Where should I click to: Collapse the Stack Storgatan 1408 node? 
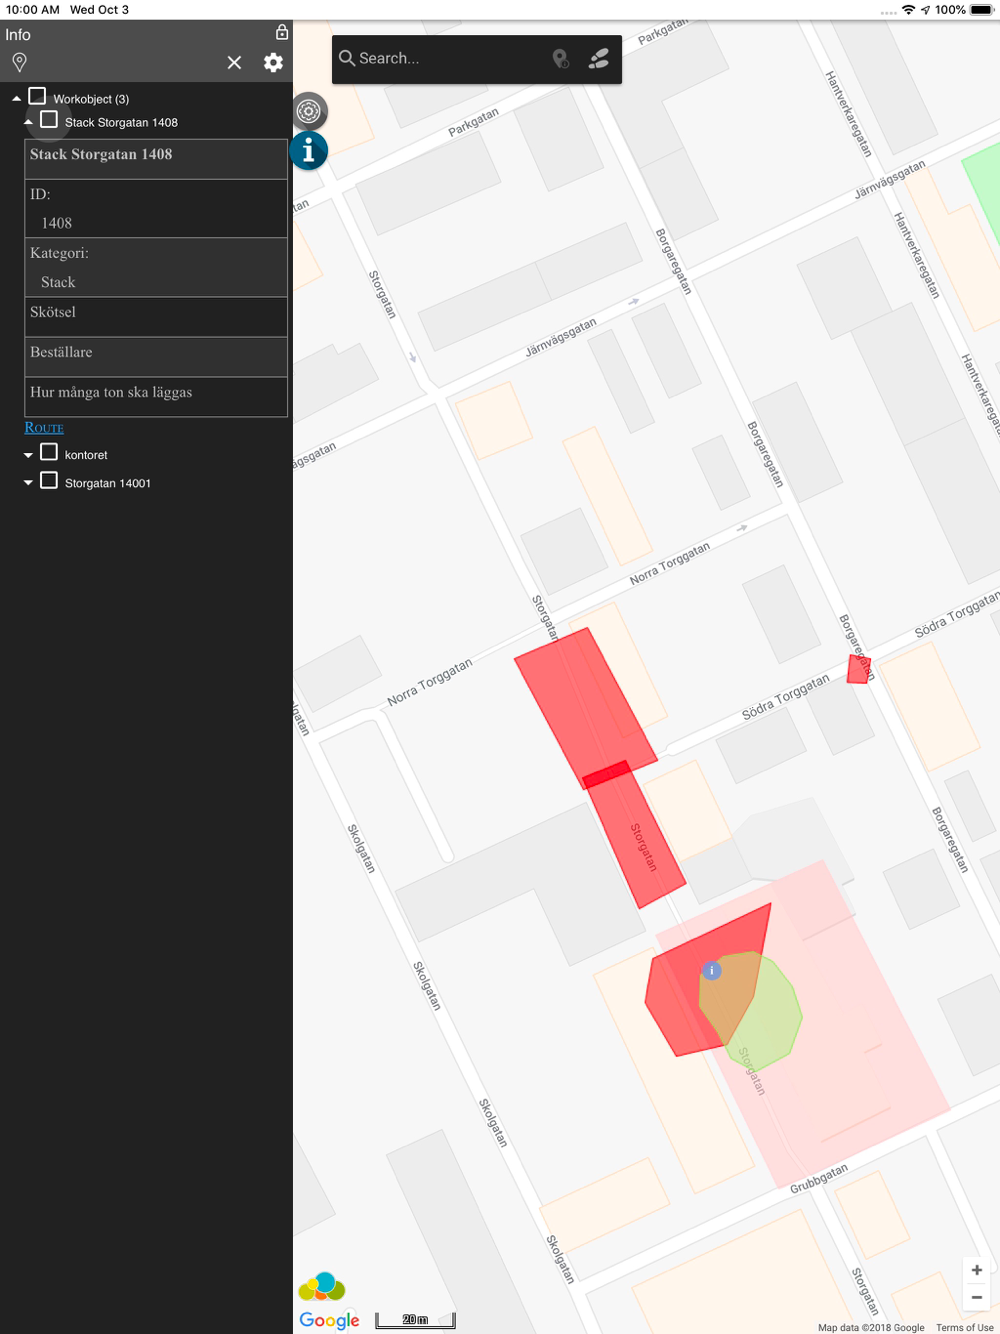point(28,122)
